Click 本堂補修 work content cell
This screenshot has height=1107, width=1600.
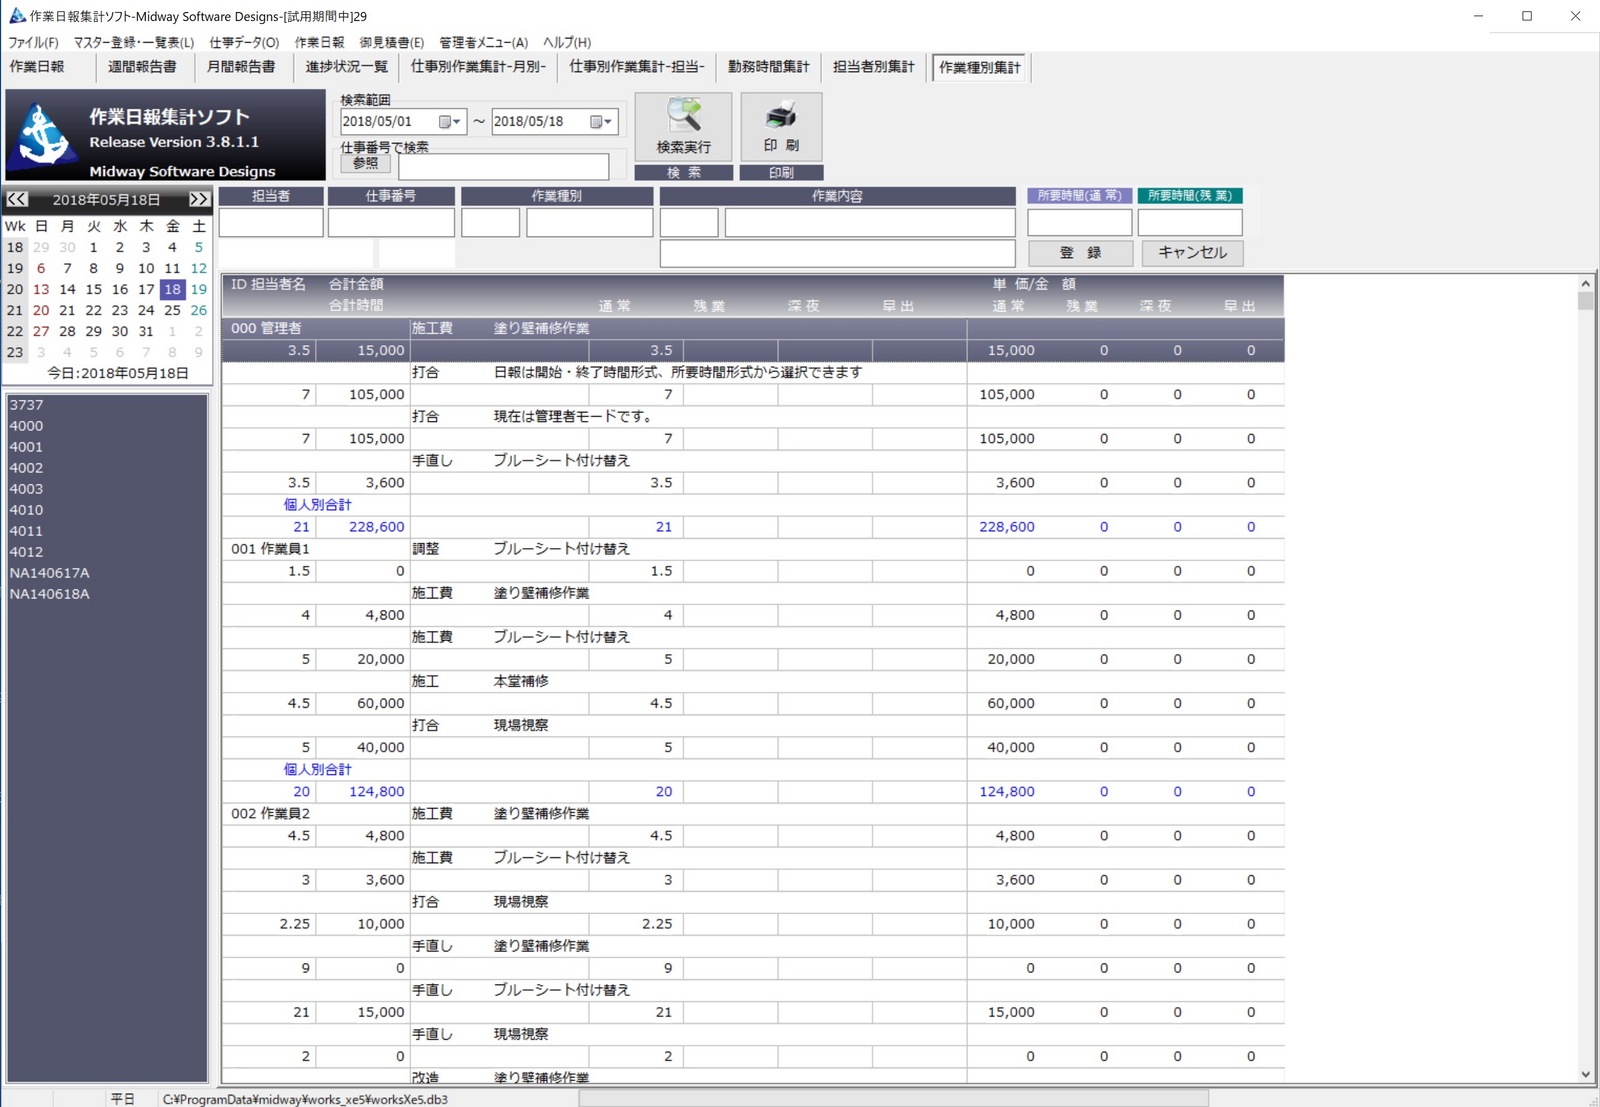tap(521, 681)
